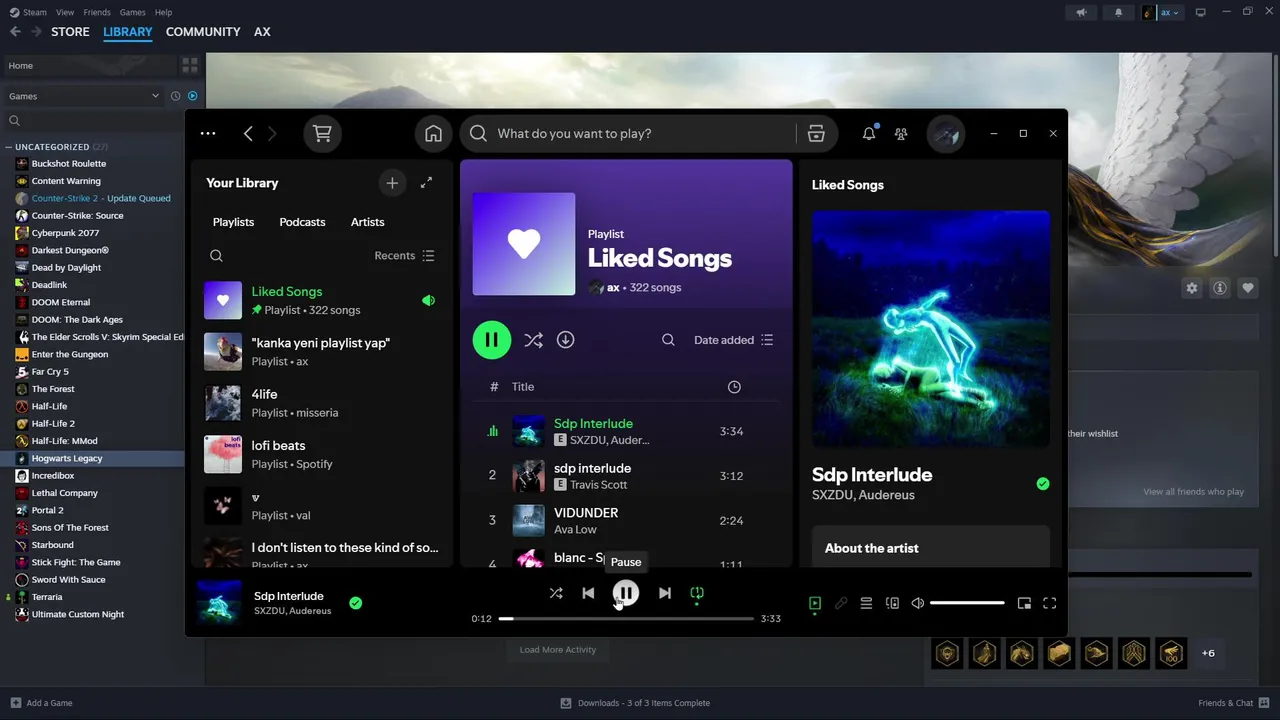Open the Steam Games menu
The width and height of the screenshot is (1280, 720).
pos(132,12)
